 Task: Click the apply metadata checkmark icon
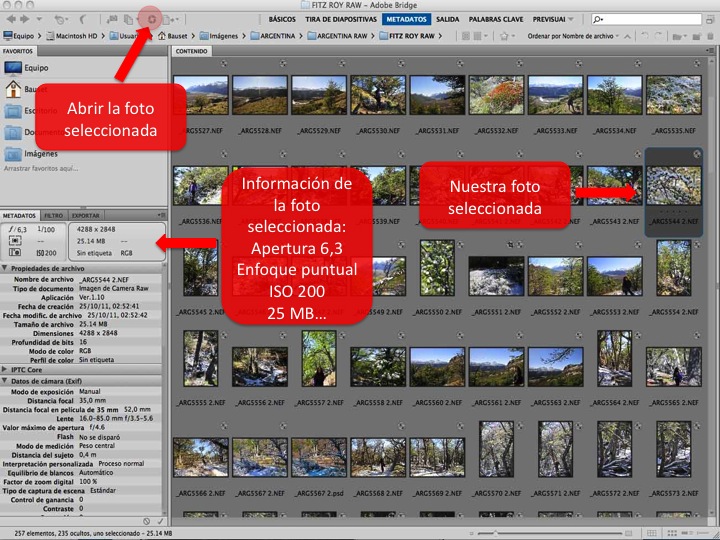pos(161,521)
